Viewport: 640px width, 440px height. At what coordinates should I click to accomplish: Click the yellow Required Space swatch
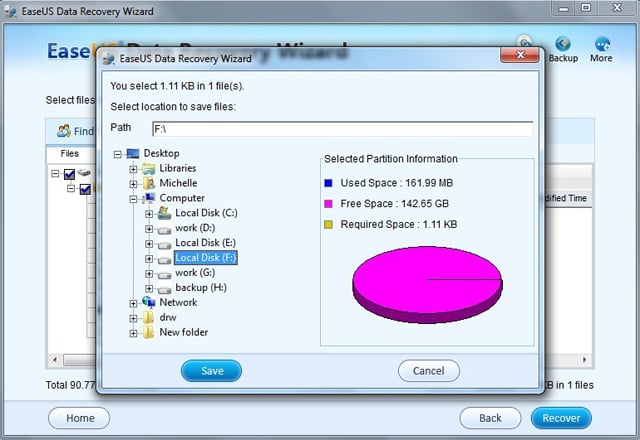tap(328, 224)
